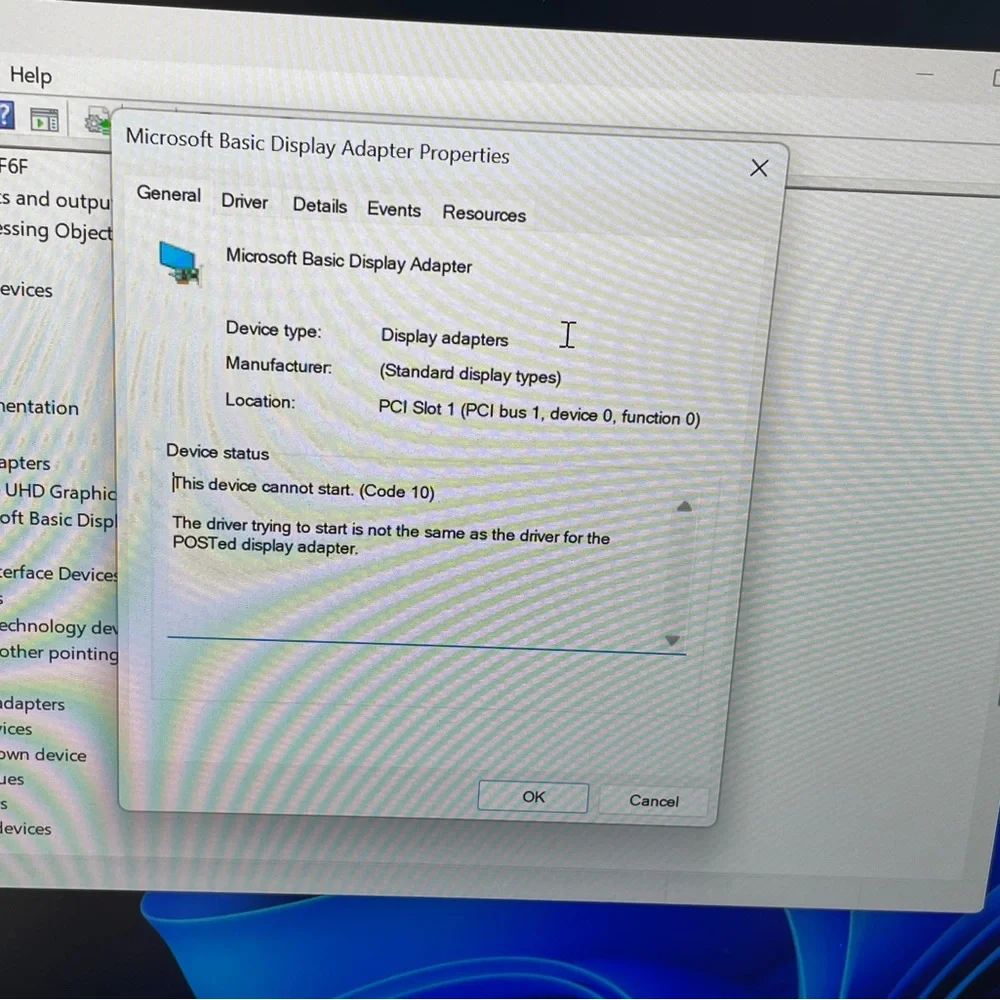
Task: Click the update driver toolbar icon with gear
Action: tap(97, 120)
